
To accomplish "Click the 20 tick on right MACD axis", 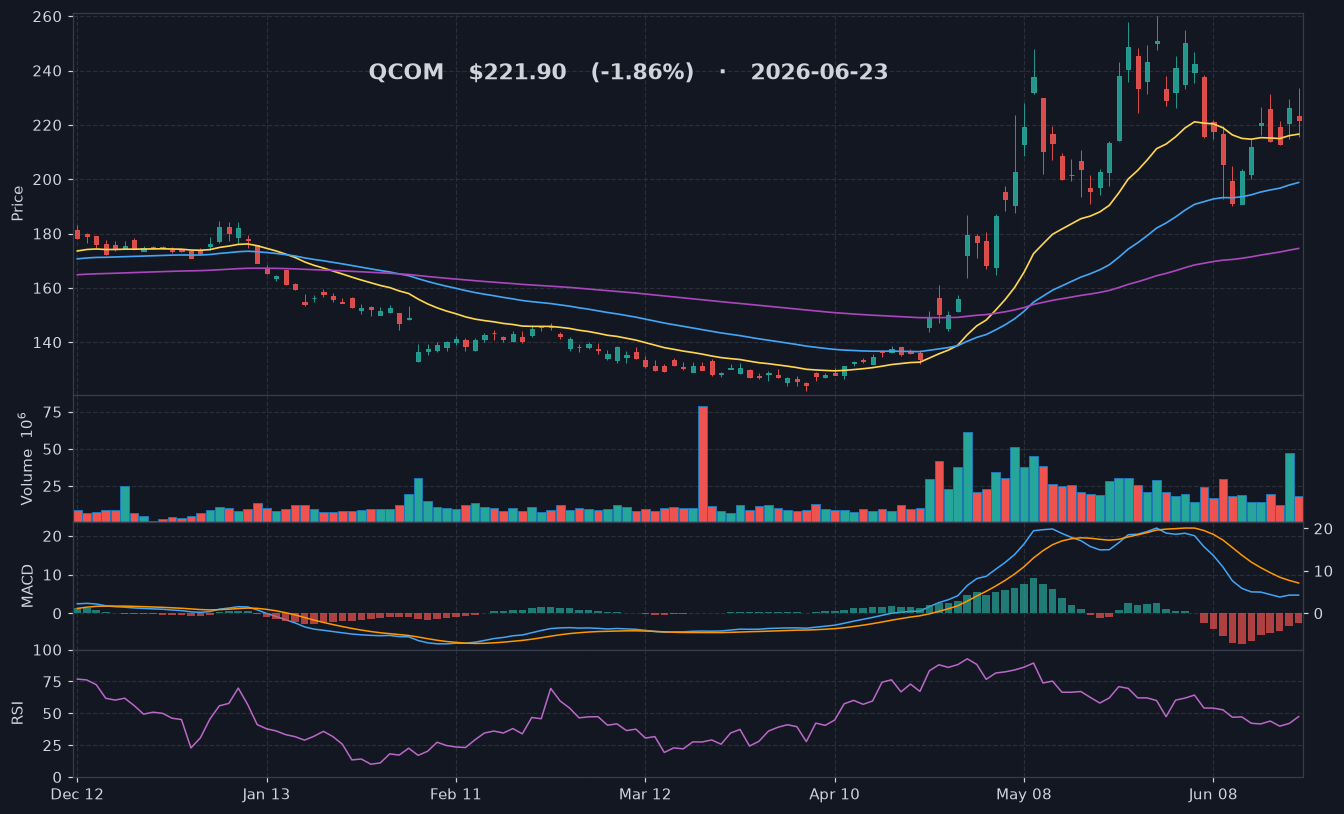I will coord(1321,529).
